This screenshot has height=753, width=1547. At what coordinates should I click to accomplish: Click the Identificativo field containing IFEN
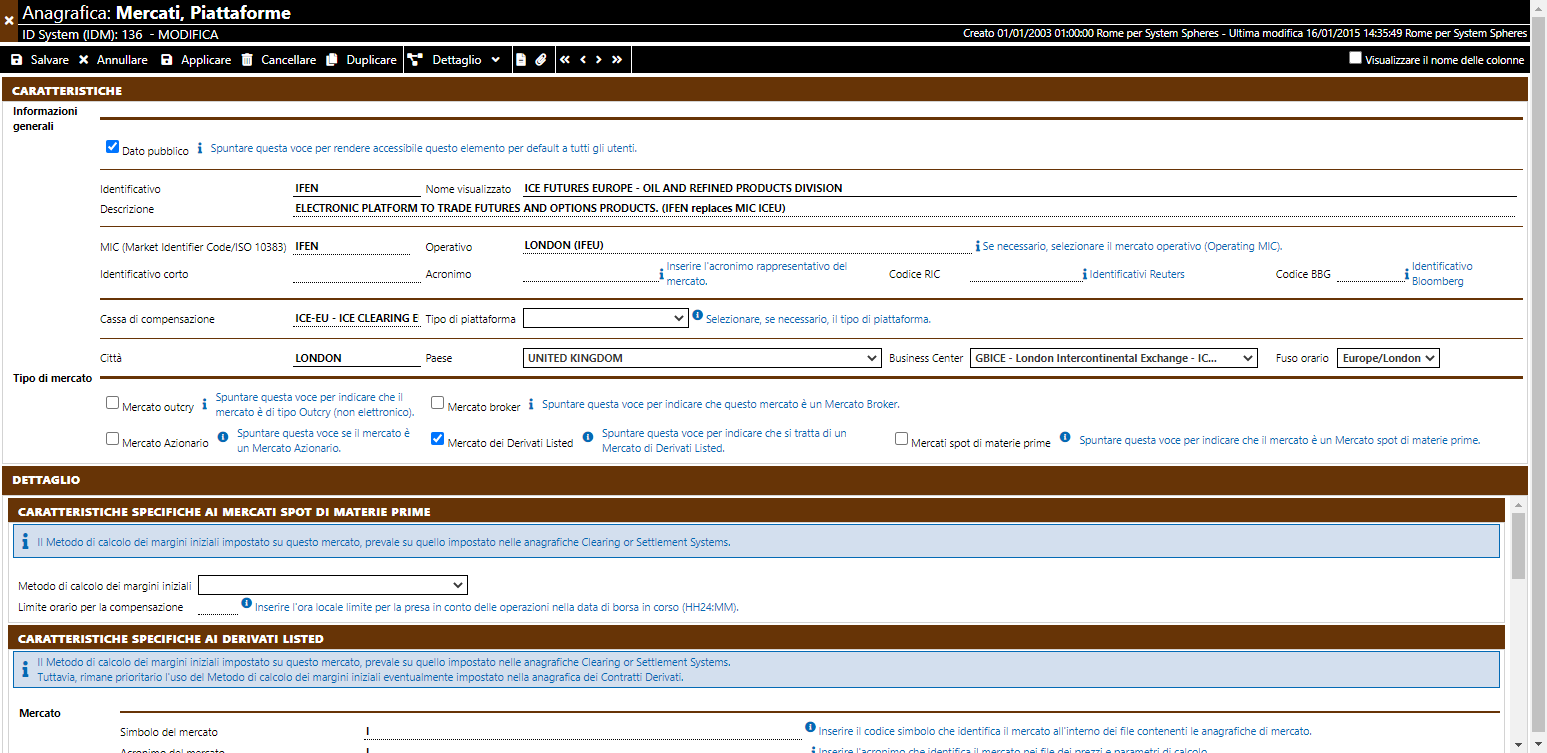pos(357,188)
